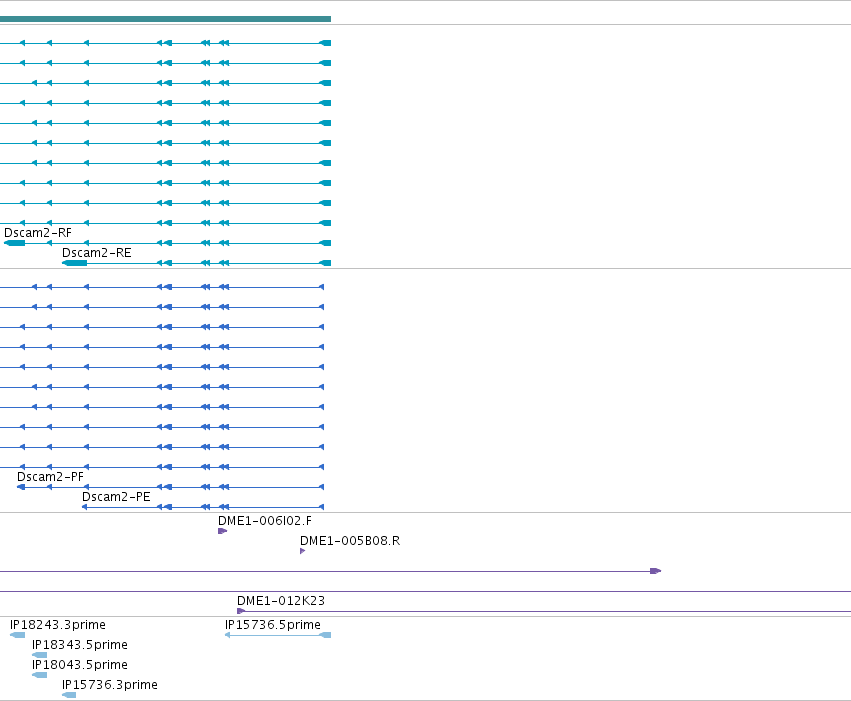The height and width of the screenshot is (701, 851).
Task: Click the light blue glyph under IP18043.5prime
Action: click(40, 675)
